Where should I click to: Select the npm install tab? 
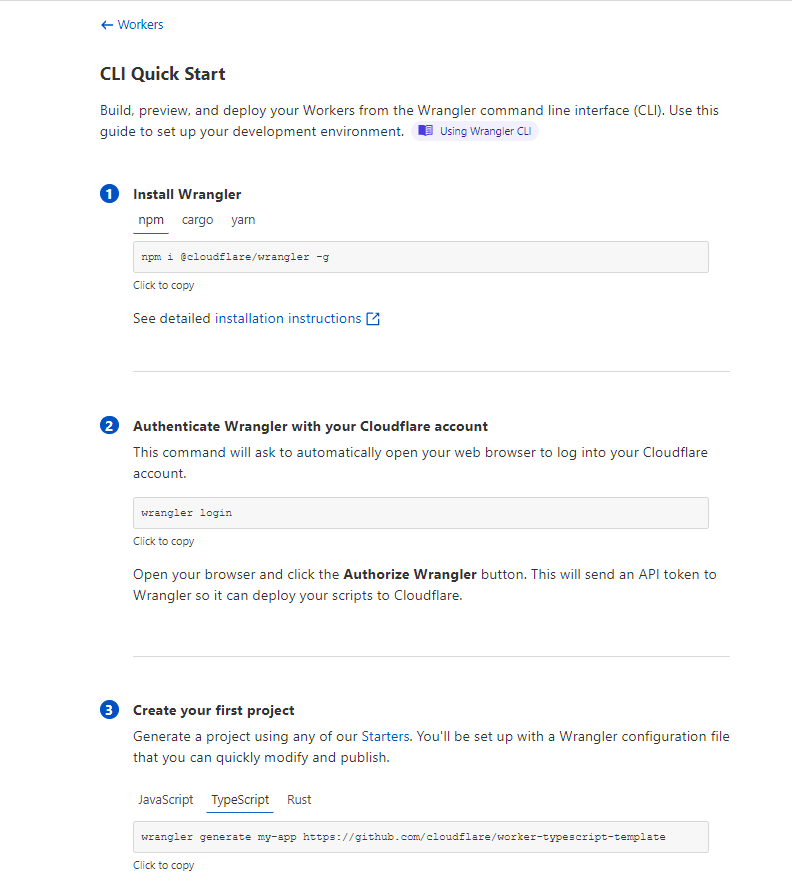click(151, 221)
